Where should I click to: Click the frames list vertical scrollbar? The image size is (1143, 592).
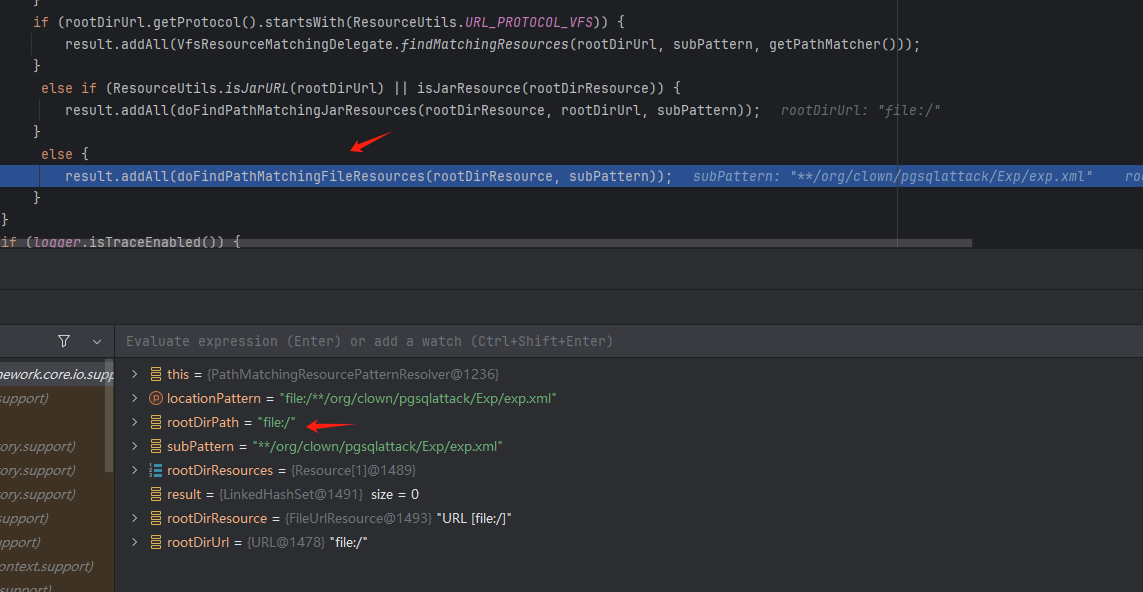(109, 416)
